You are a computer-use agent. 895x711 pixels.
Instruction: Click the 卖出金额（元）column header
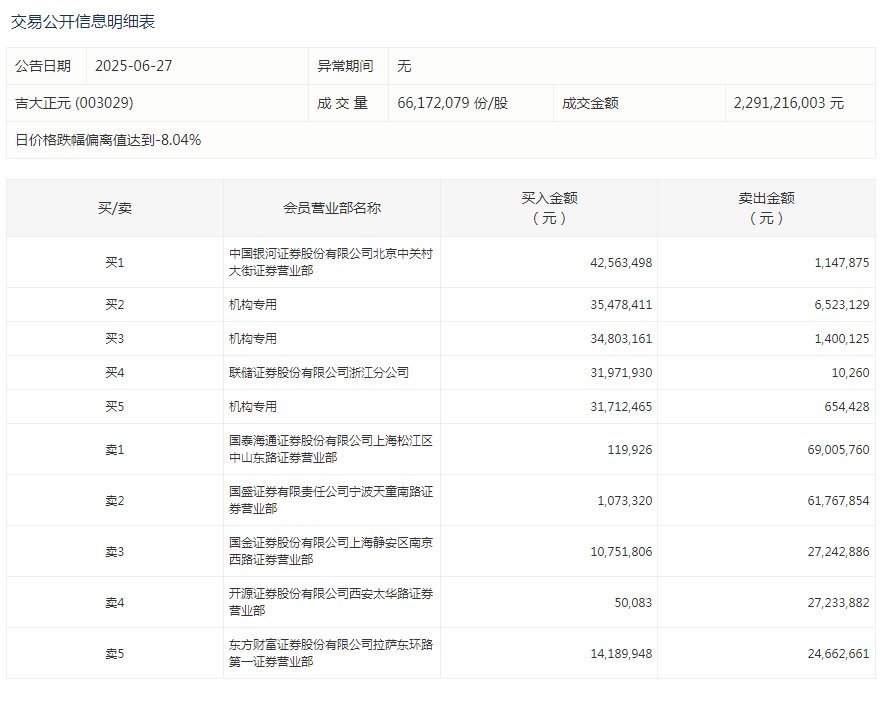[766, 208]
